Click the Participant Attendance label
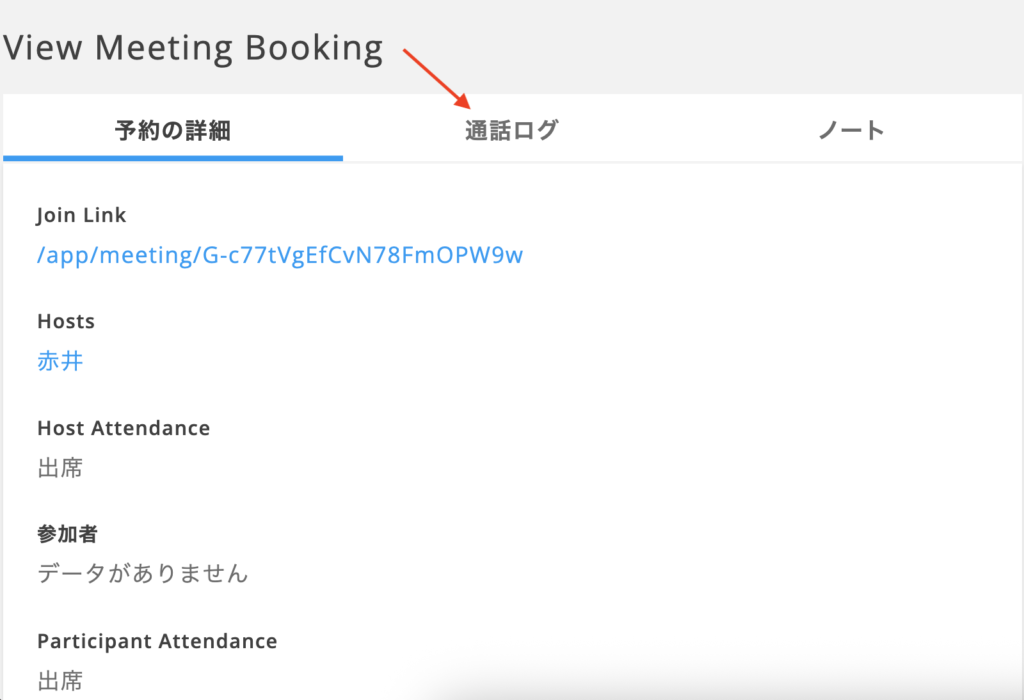 (x=157, y=641)
